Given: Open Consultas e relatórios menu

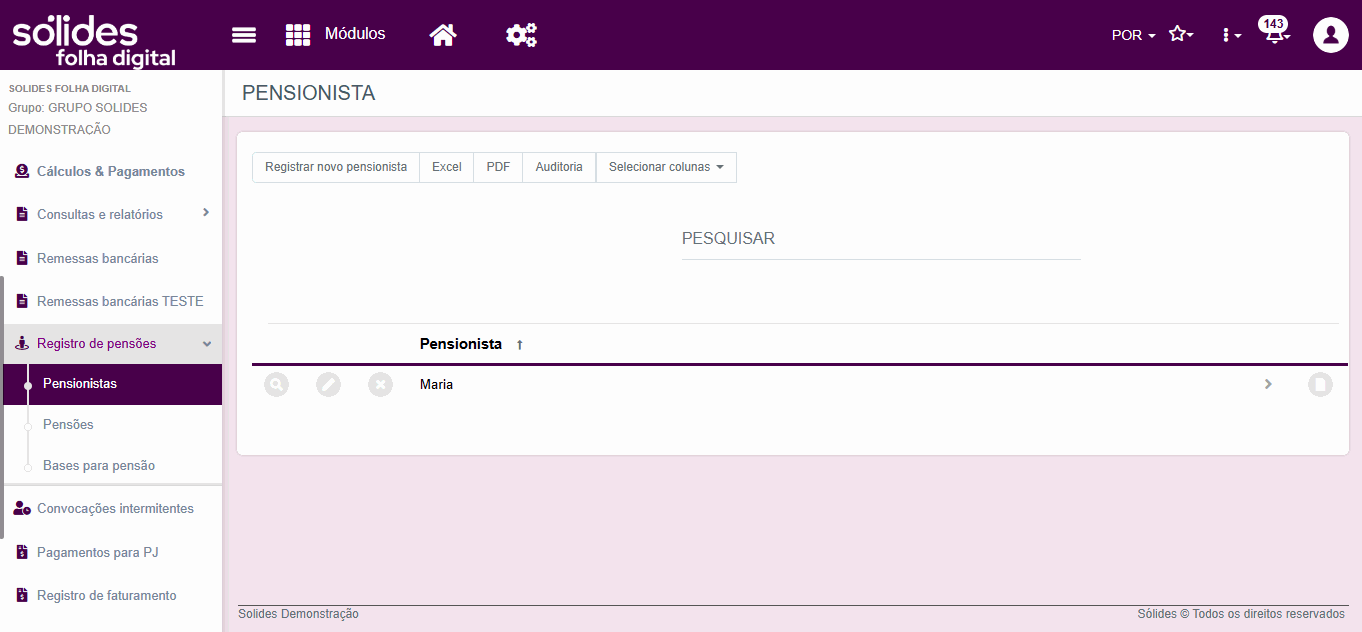Looking at the screenshot, I should 100,215.
